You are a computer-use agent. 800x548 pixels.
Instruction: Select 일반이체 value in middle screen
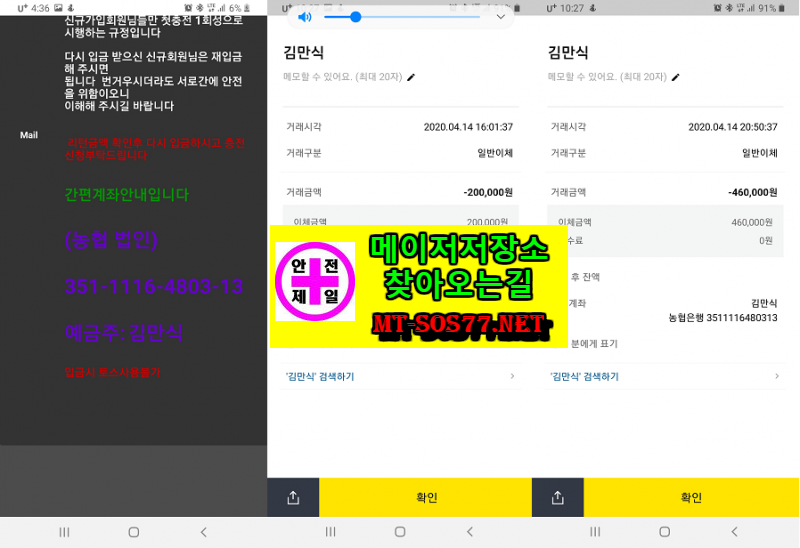click(x=495, y=153)
